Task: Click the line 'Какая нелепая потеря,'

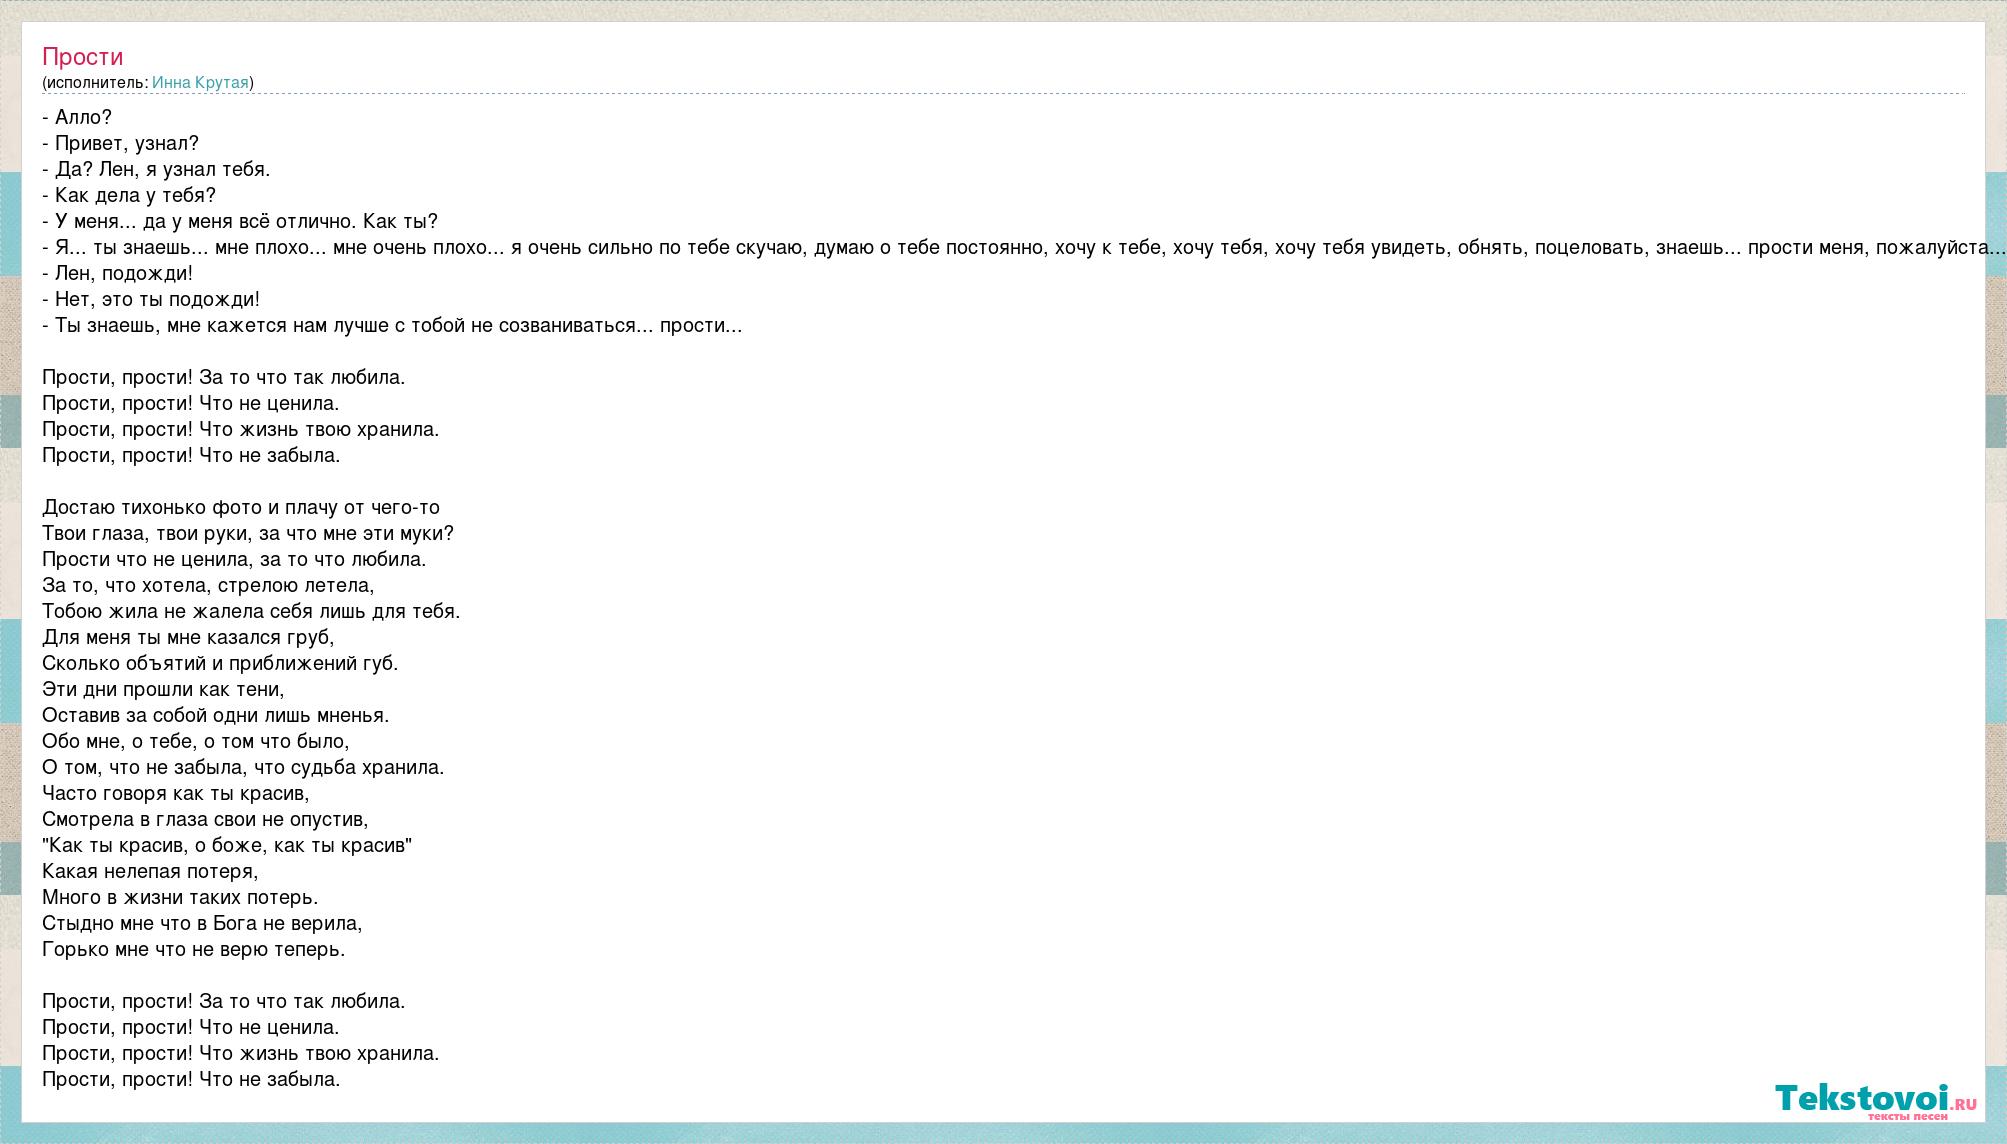Action: 150,871
